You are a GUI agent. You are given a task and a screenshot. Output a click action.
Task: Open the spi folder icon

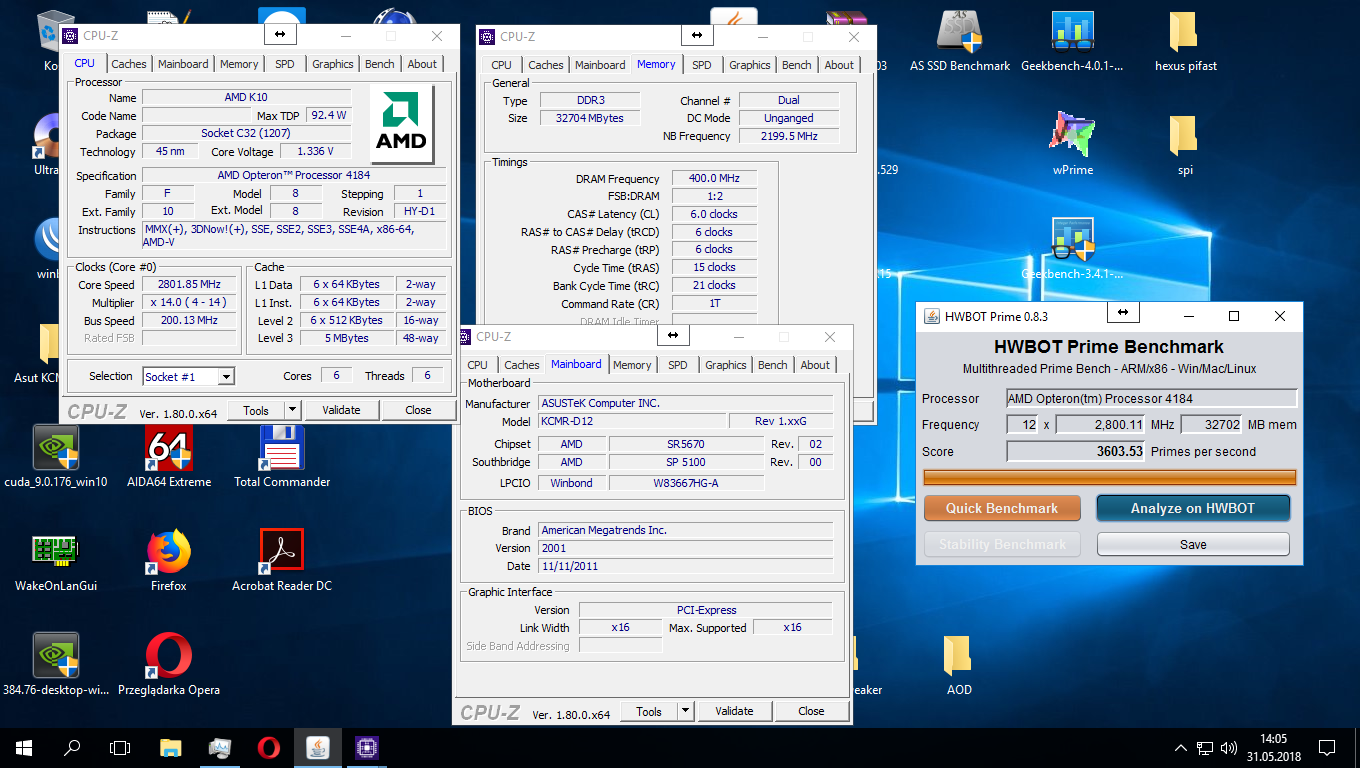coord(1184,144)
